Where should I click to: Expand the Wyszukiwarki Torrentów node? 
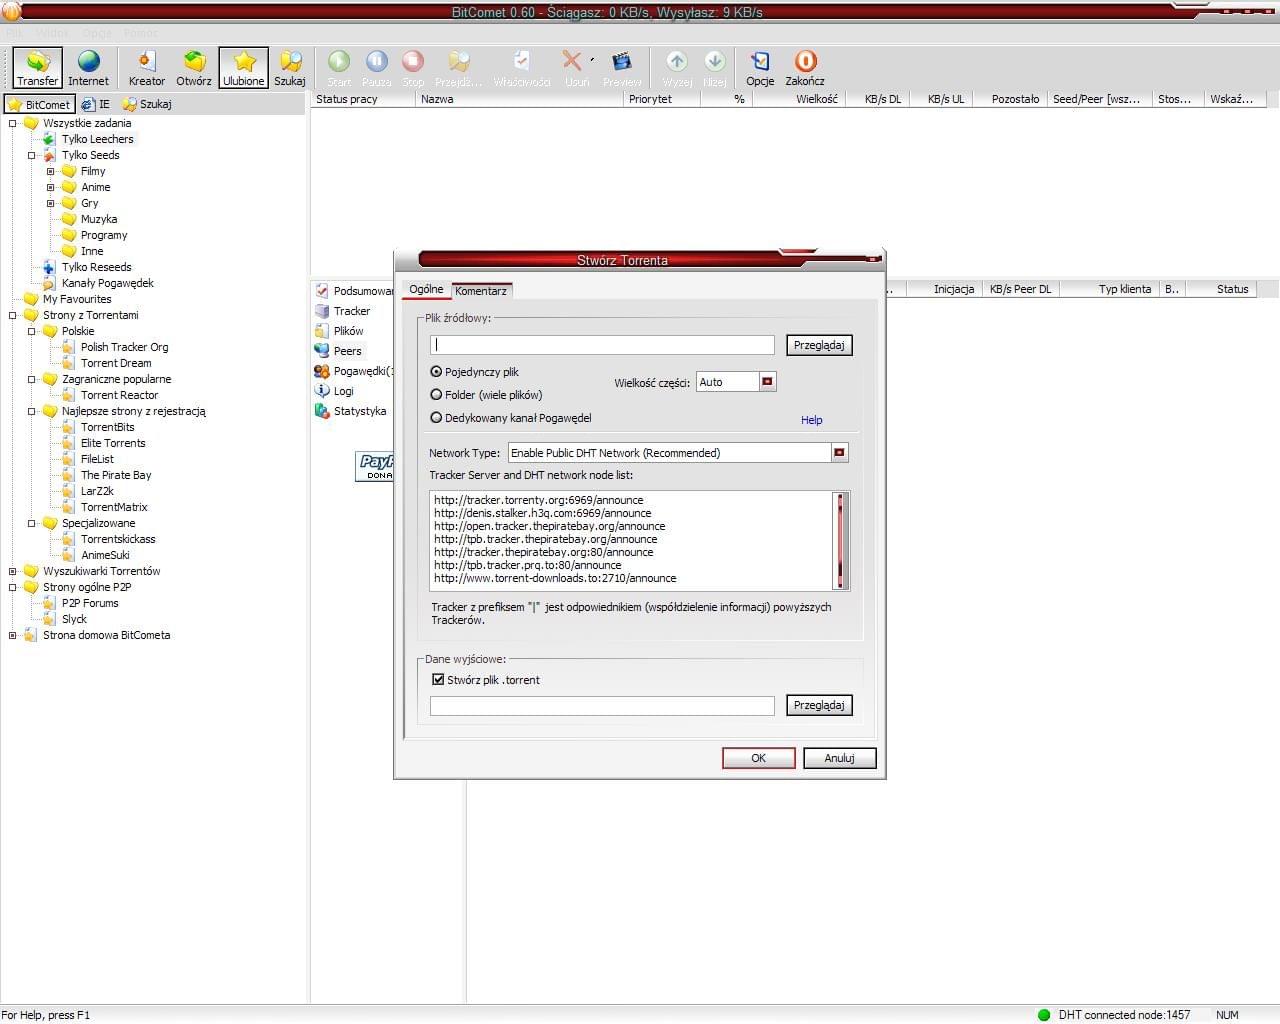point(12,571)
